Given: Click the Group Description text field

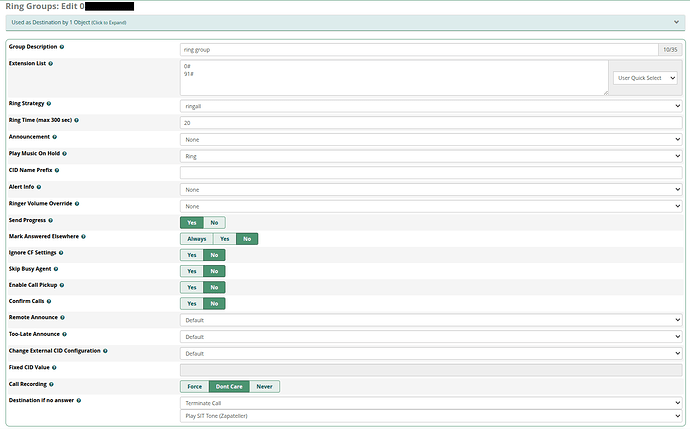Looking at the screenshot, I should 419,50.
